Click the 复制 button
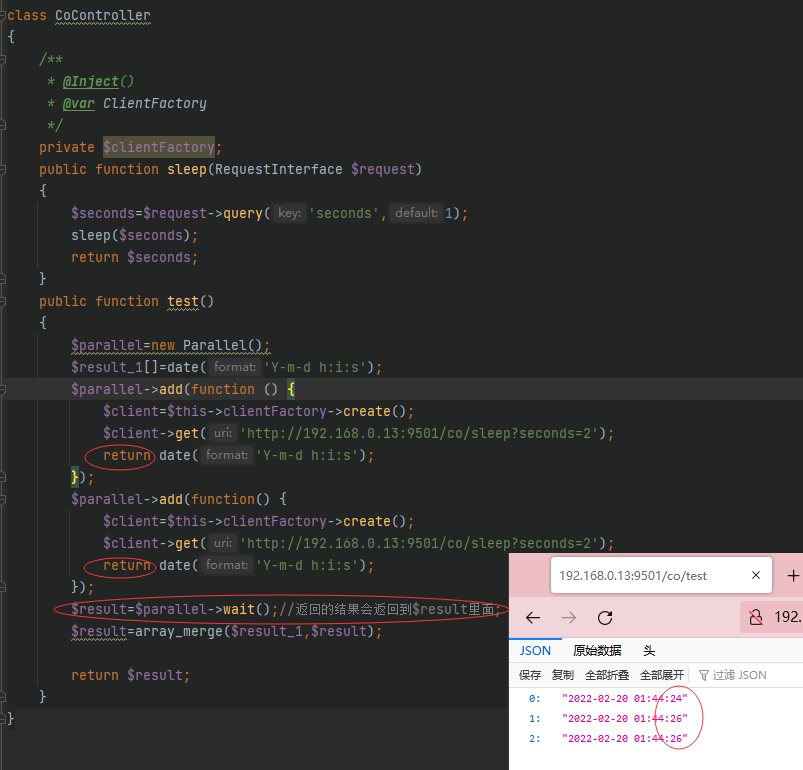 562,675
